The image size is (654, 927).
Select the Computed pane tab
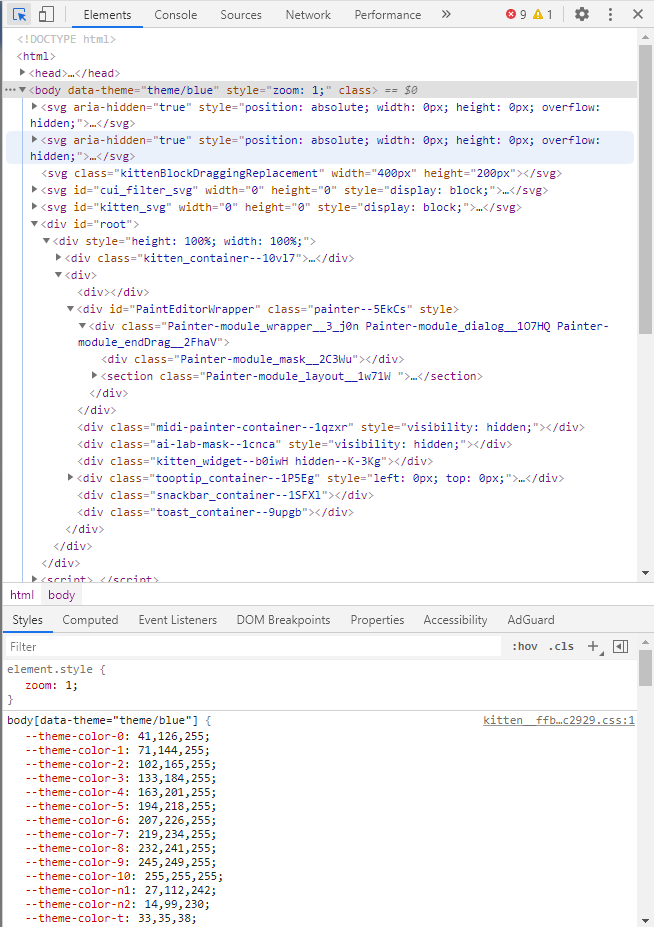90,620
